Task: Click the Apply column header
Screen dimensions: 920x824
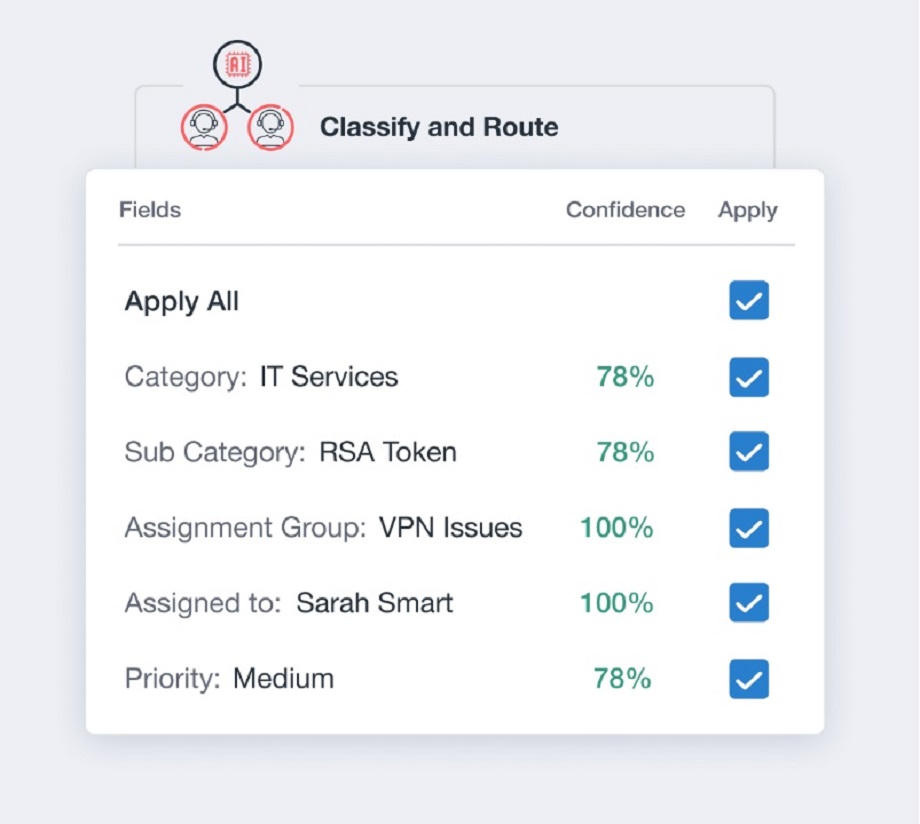Action: (746, 210)
